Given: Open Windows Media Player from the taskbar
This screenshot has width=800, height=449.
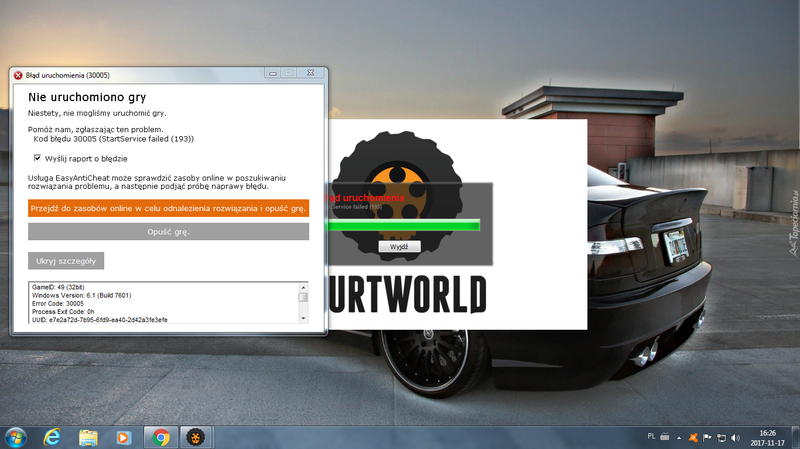Looking at the screenshot, I should pyautogui.click(x=123, y=438).
